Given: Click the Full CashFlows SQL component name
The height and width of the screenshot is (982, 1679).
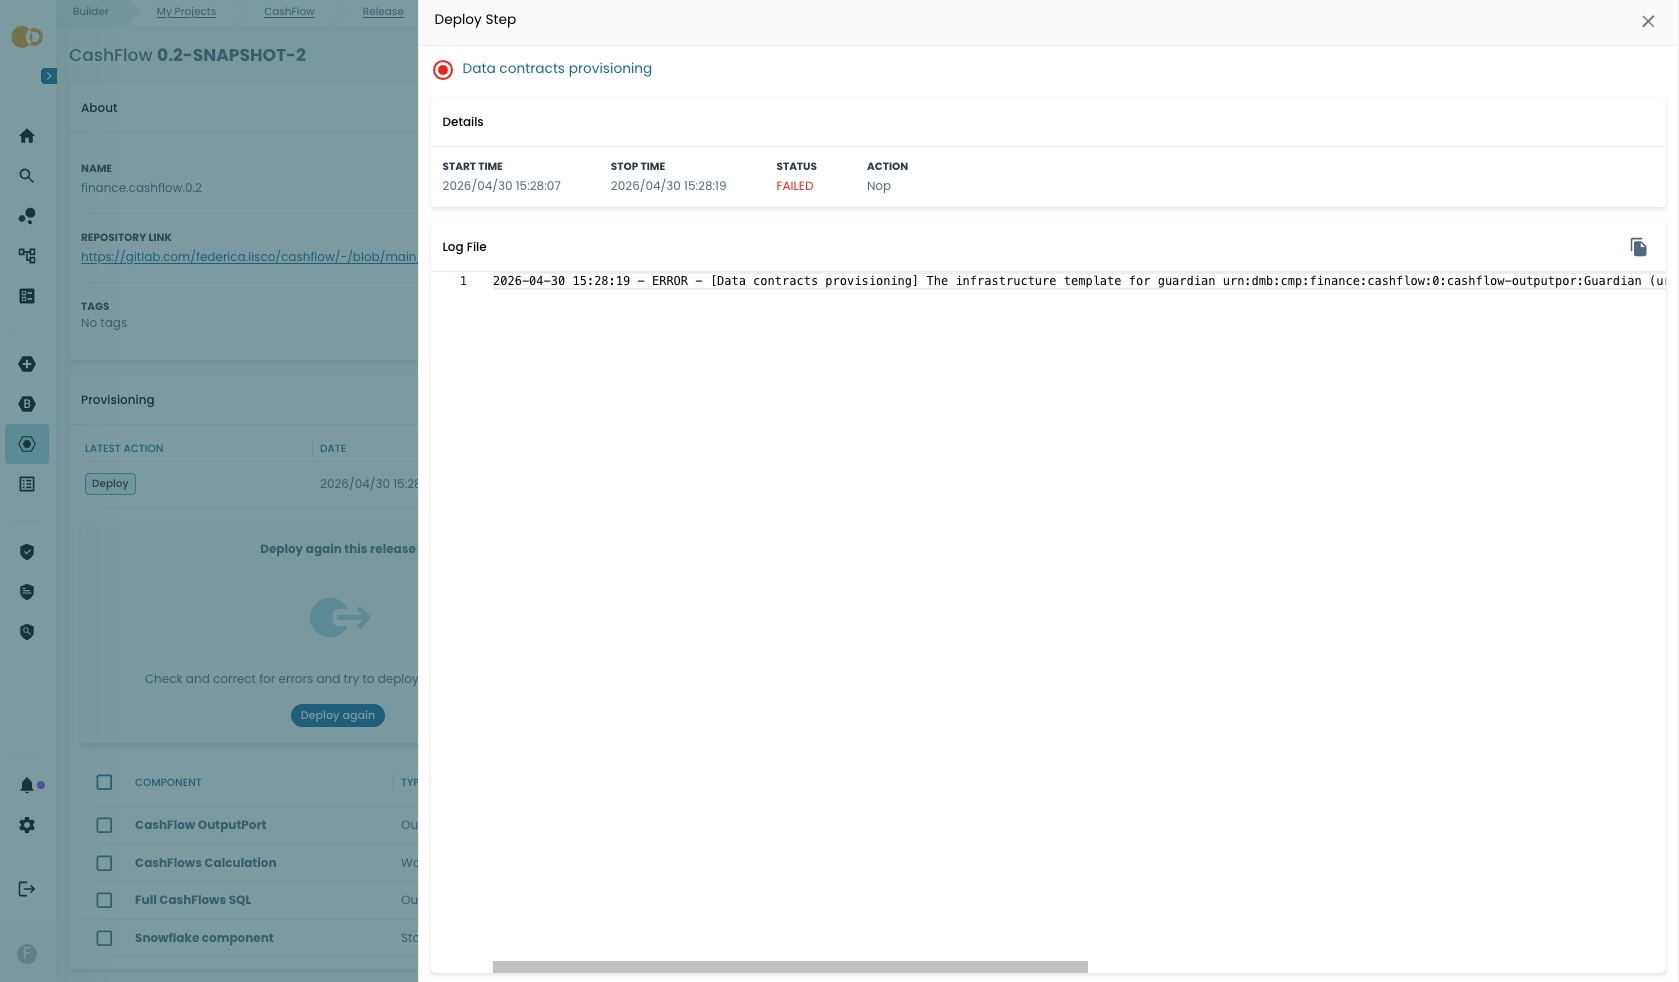Looking at the screenshot, I should click(193, 900).
